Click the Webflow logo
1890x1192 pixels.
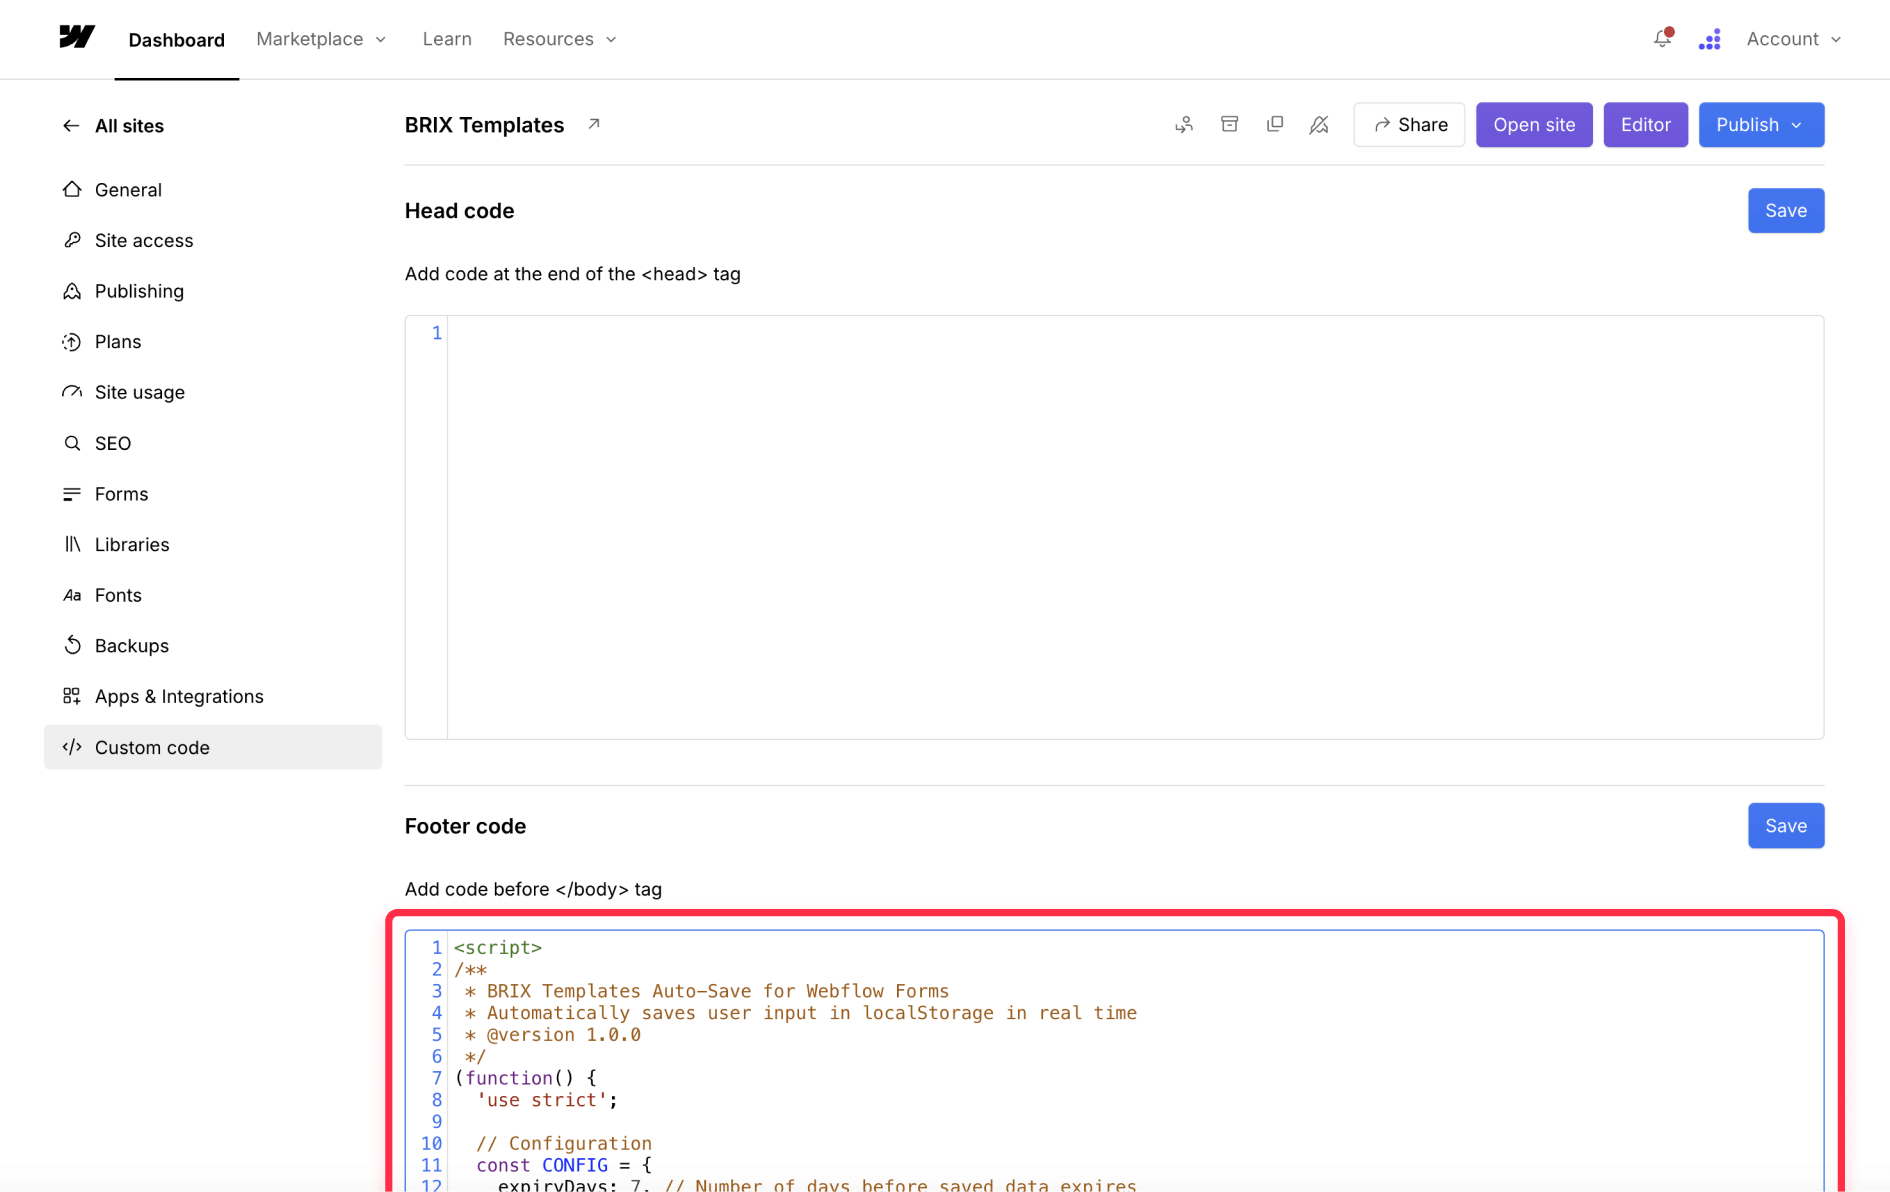pos(77,38)
